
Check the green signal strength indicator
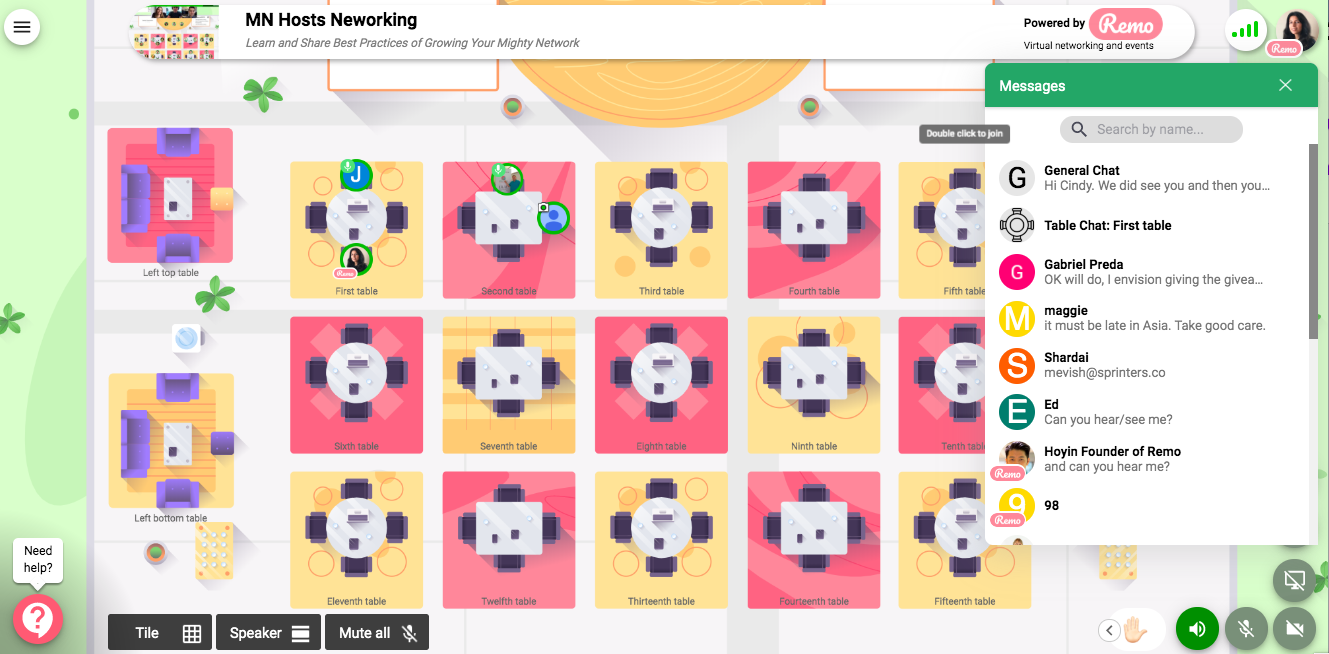coord(1245,28)
